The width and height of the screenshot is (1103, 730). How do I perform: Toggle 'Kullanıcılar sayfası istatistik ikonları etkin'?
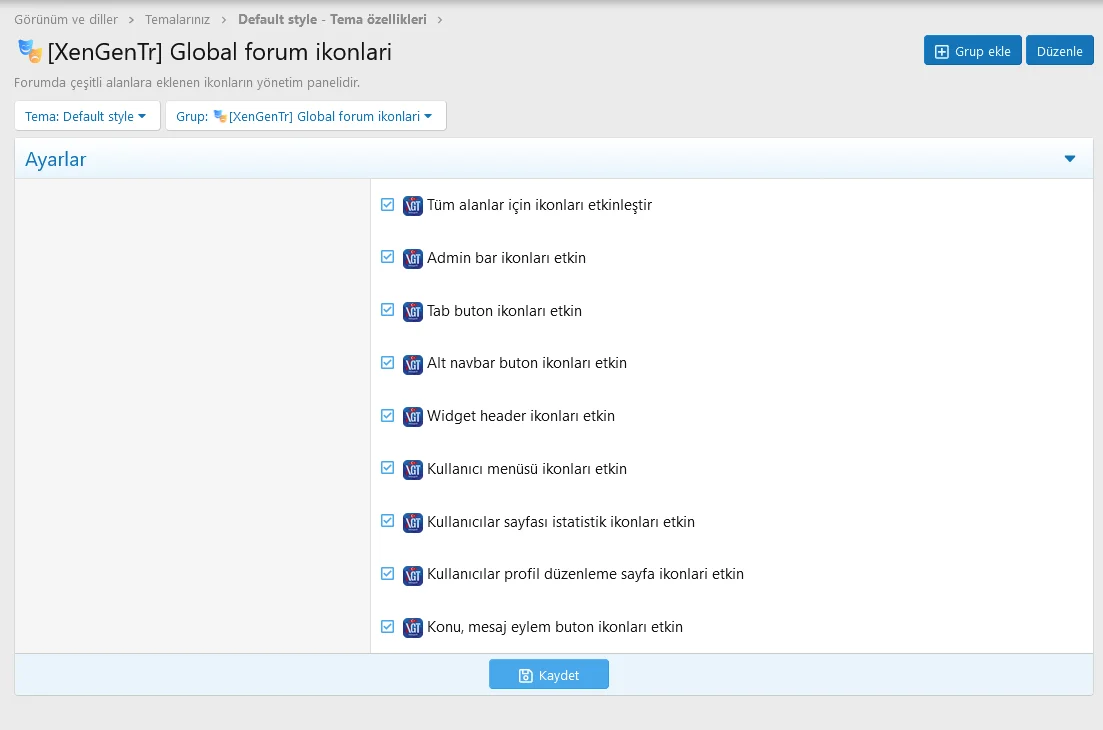(x=387, y=521)
